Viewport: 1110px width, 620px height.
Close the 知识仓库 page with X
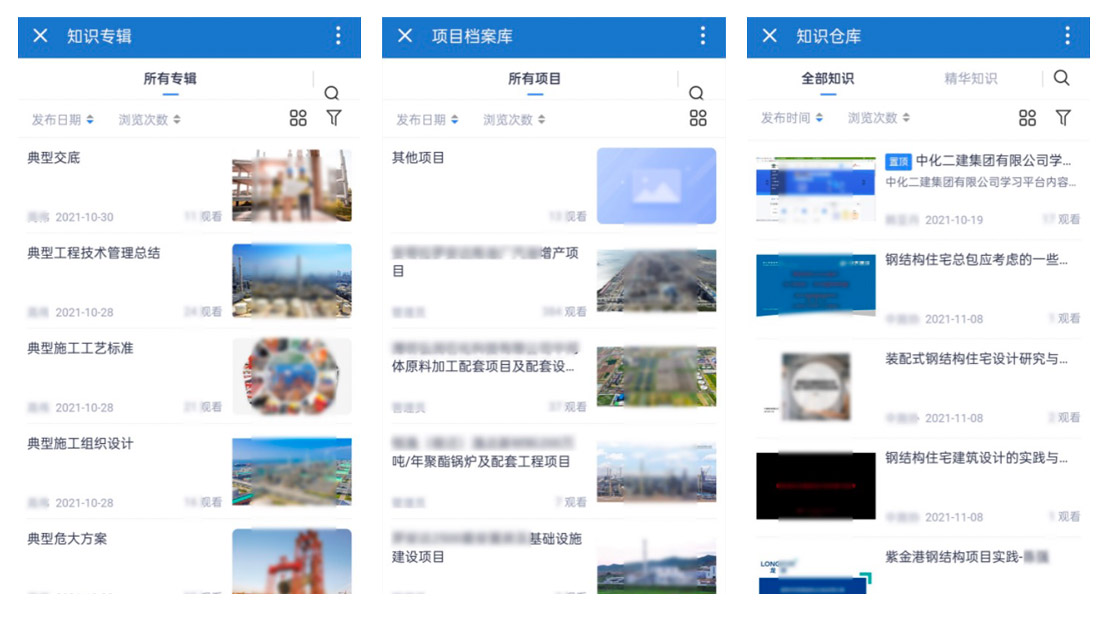coord(769,36)
